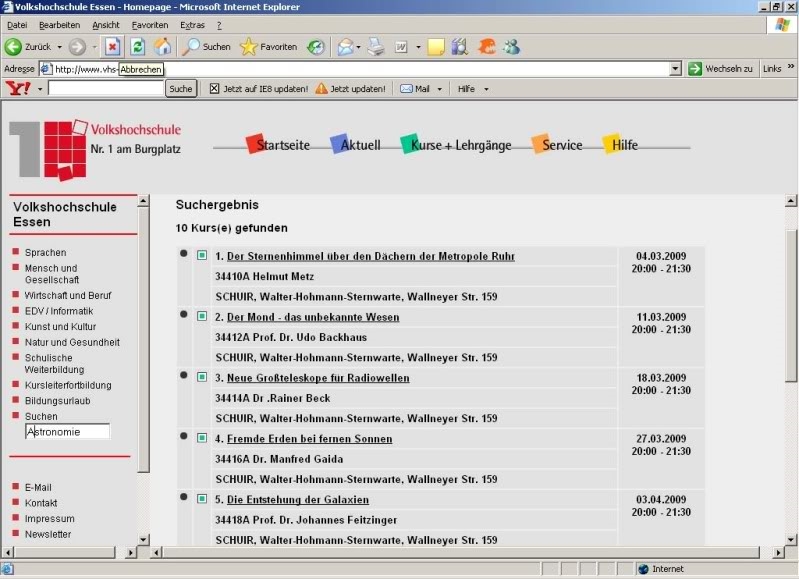Click the printer icon in the toolbar

pos(376,47)
